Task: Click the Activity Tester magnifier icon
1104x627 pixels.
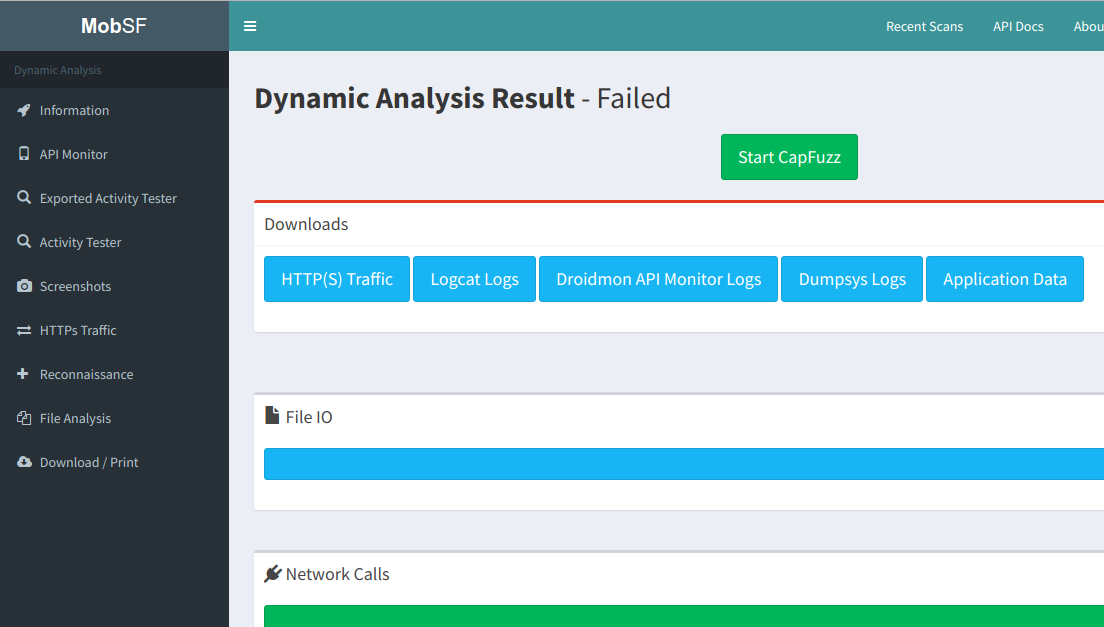Action: (x=24, y=242)
